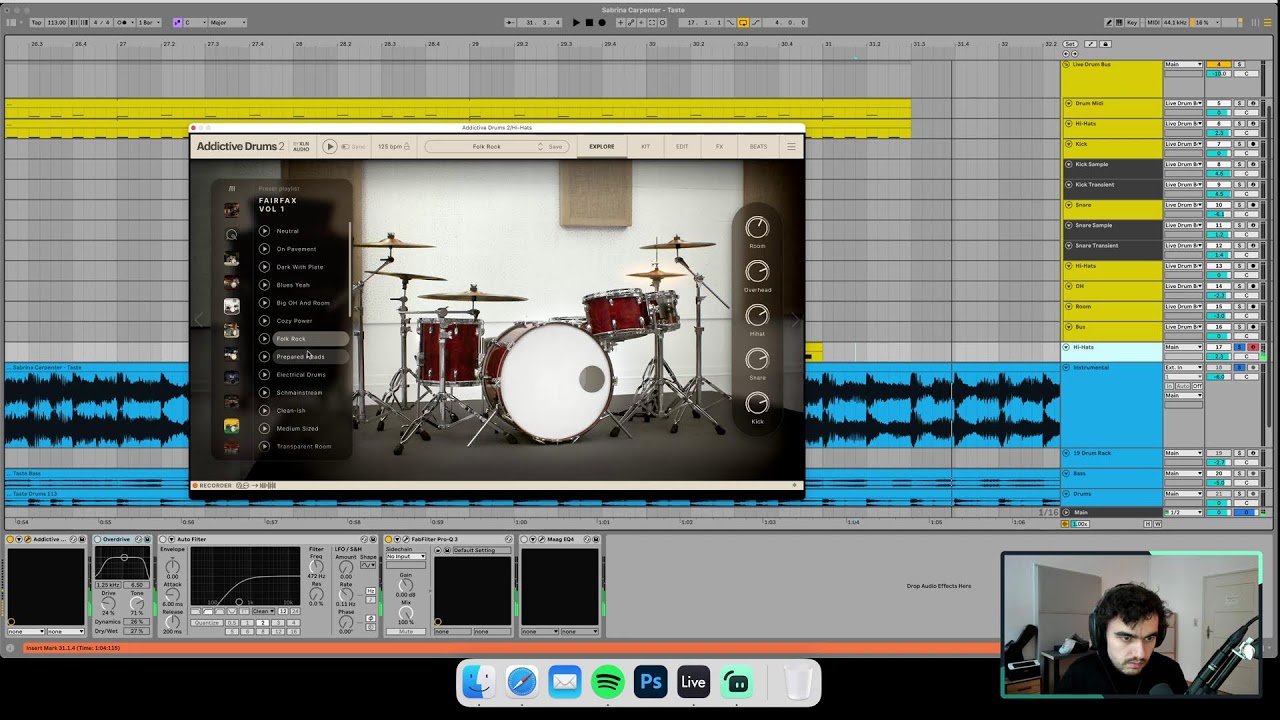This screenshot has width=1280, height=720.
Task: Open Safari from the Dock
Action: [x=521, y=683]
